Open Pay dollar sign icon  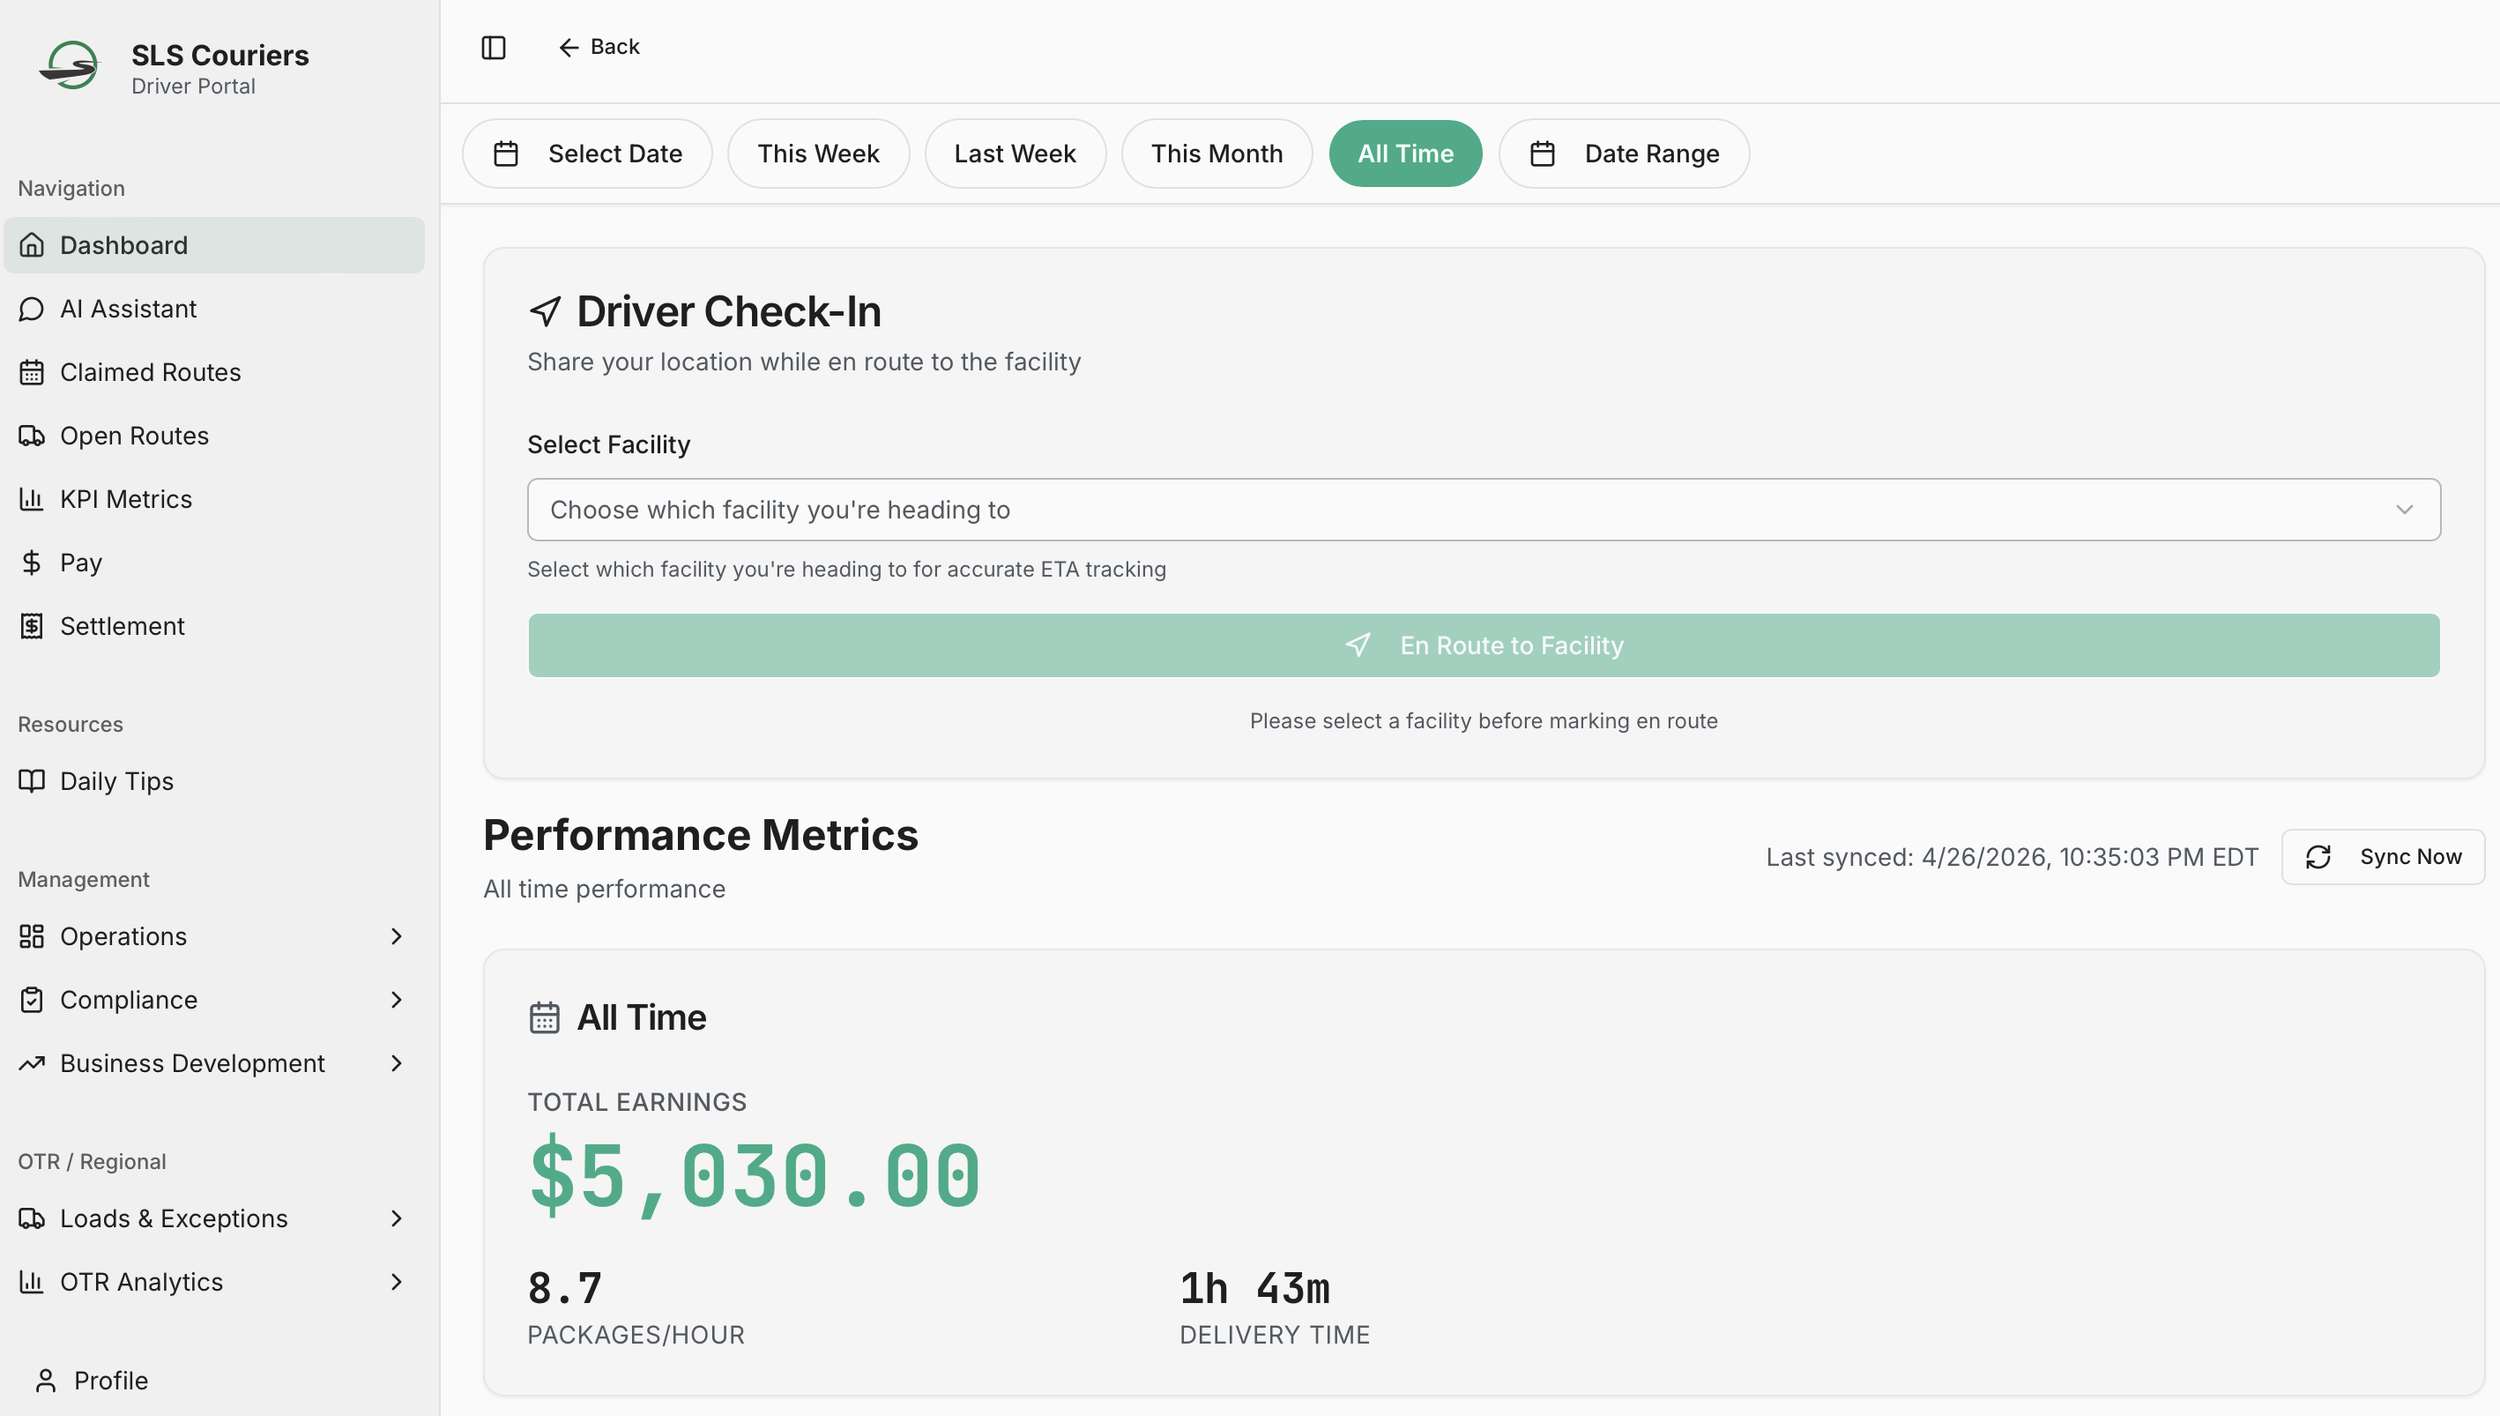tap(31, 563)
